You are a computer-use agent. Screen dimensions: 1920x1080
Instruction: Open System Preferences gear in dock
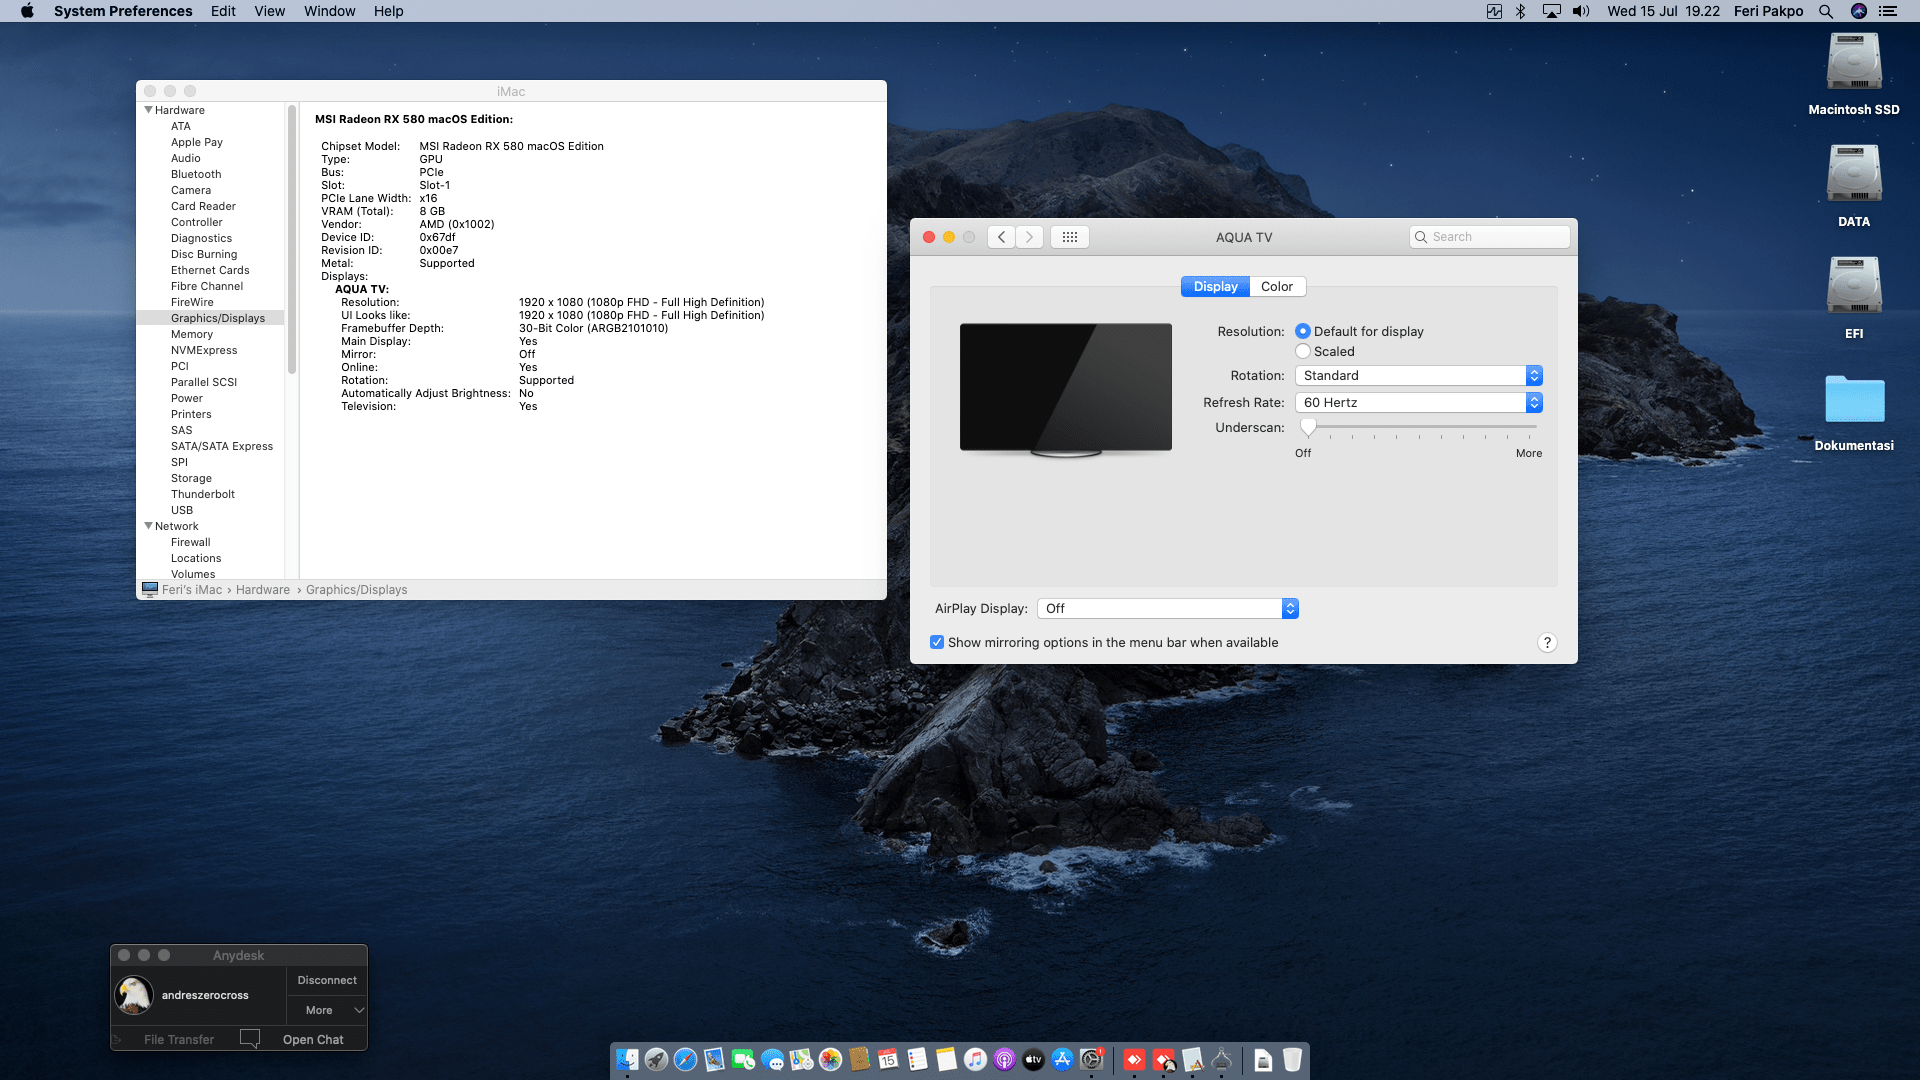pos(1091,1060)
